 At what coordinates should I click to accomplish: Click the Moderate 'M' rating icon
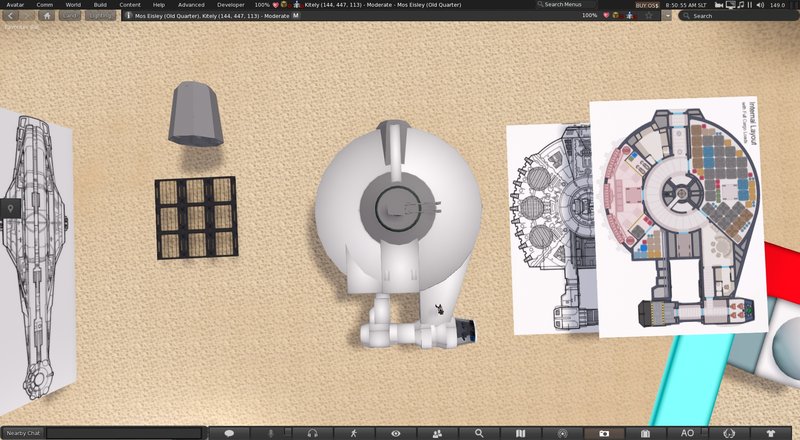[296, 16]
